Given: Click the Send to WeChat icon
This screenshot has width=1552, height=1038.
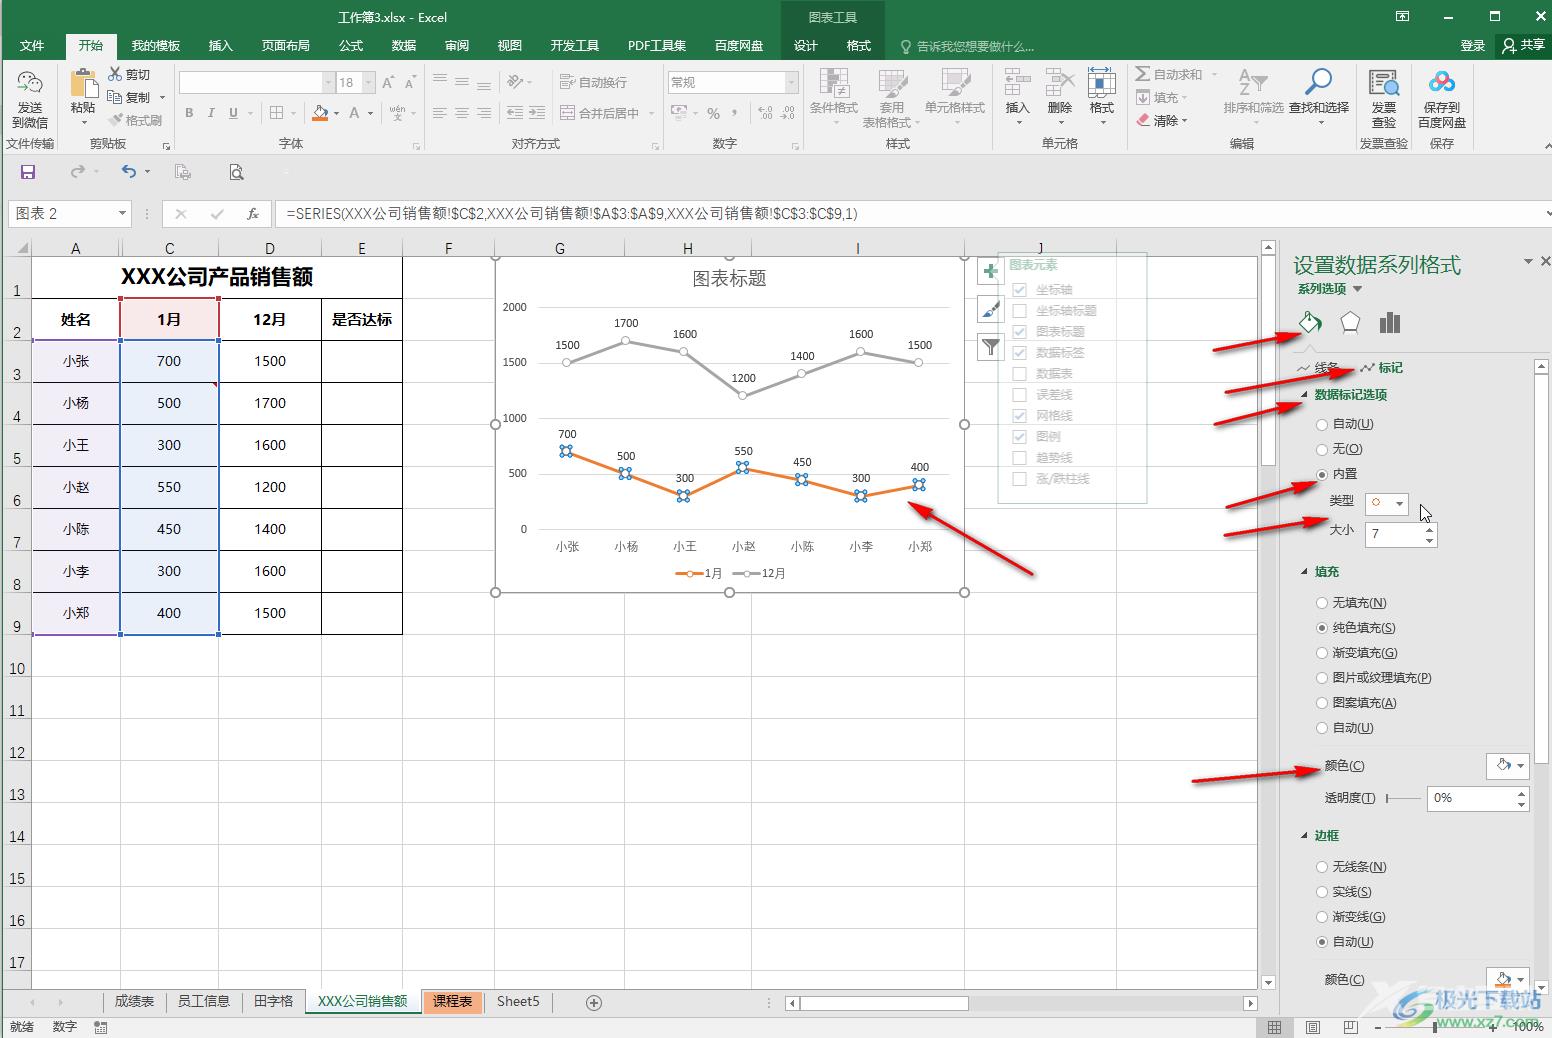Looking at the screenshot, I should (x=30, y=99).
